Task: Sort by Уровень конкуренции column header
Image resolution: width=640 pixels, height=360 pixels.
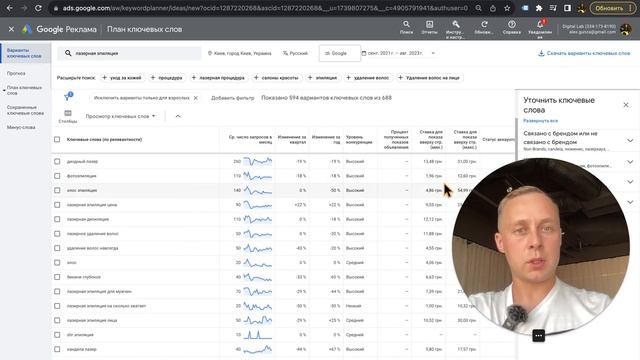Action: (x=359, y=139)
